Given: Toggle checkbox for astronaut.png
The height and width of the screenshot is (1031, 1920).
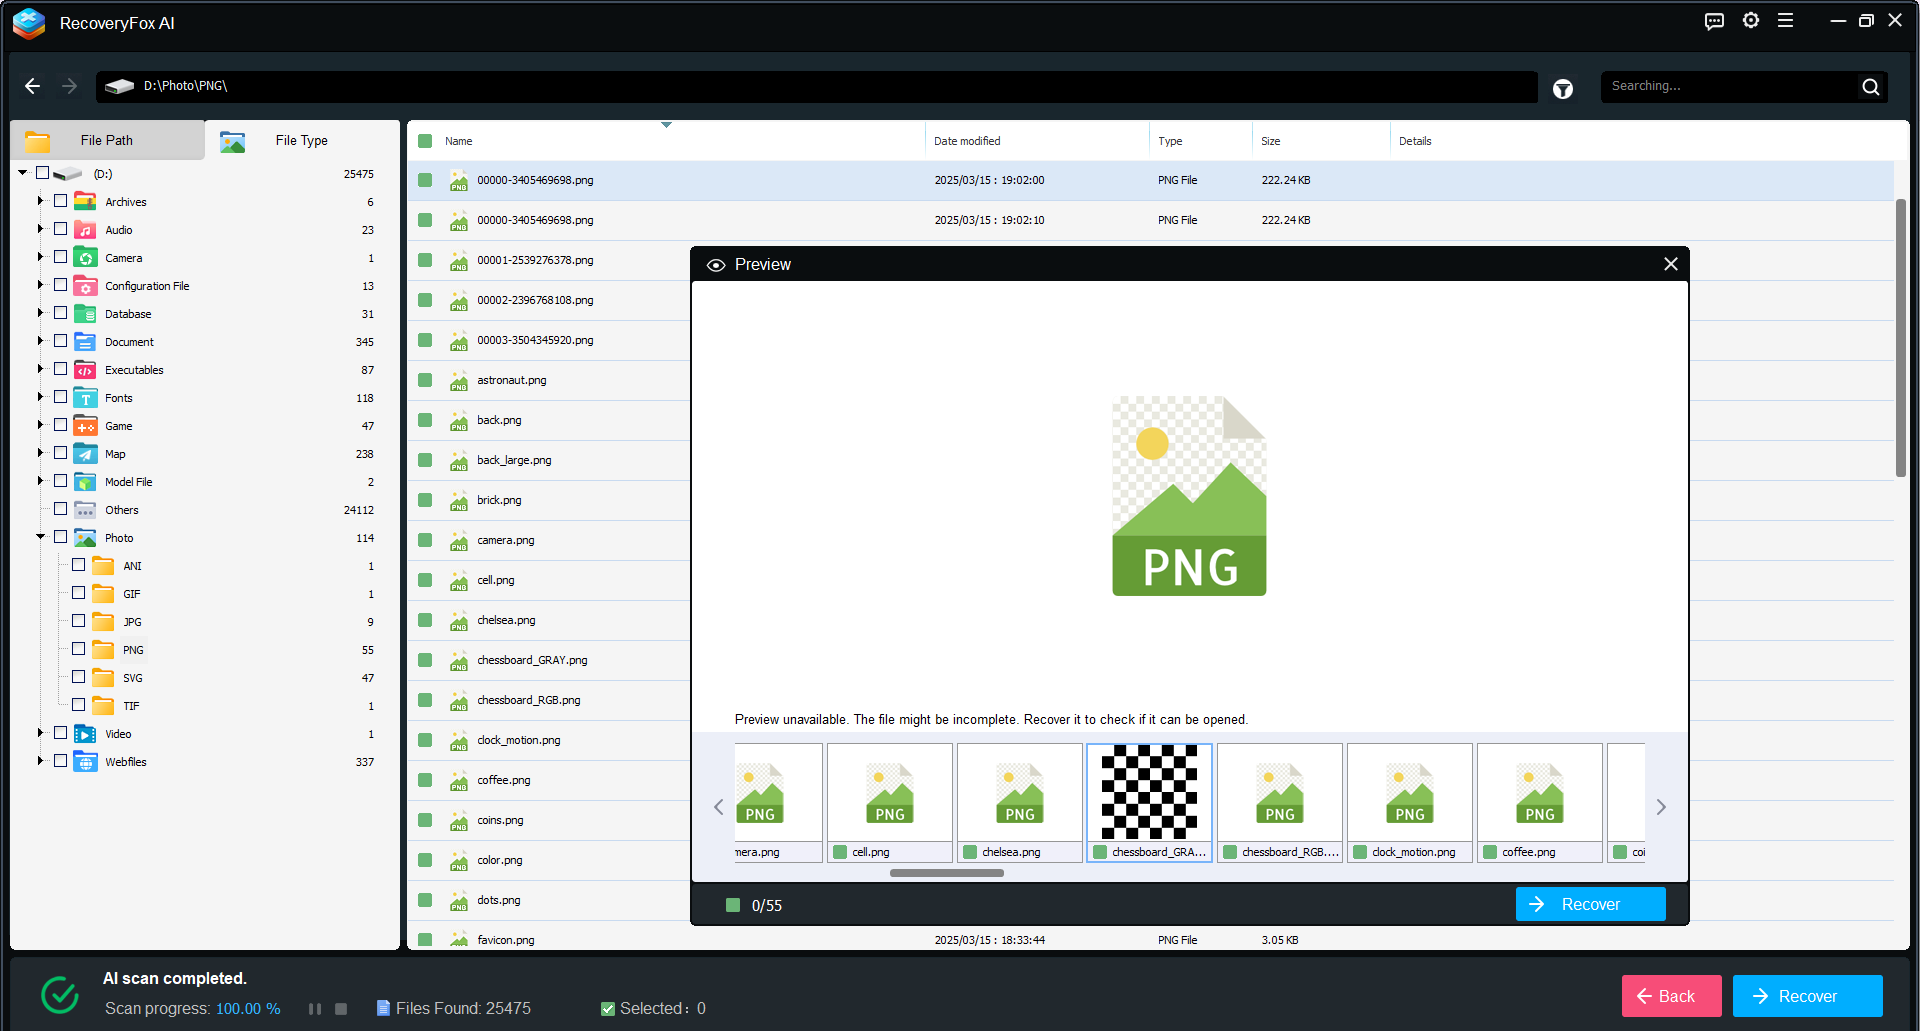Looking at the screenshot, I should [x=425, y=380].
